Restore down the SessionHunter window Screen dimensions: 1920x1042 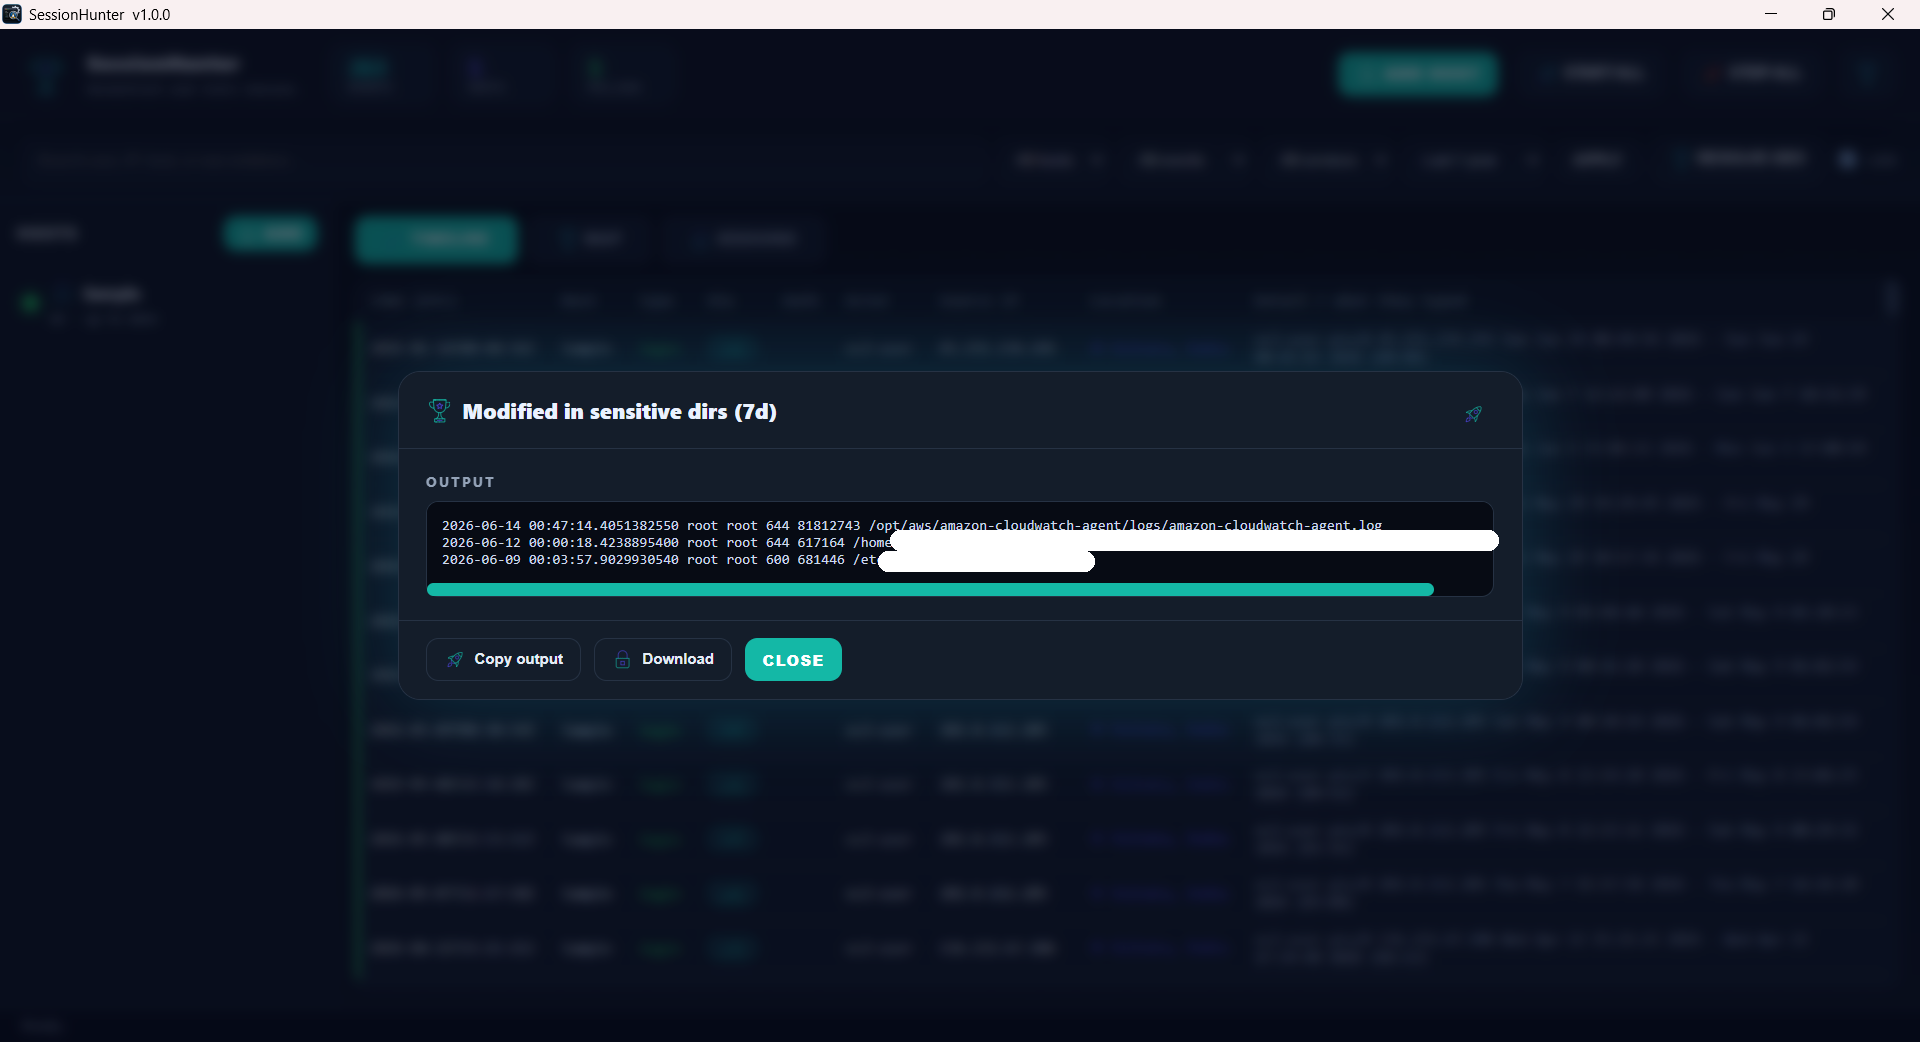(1829, 14)
